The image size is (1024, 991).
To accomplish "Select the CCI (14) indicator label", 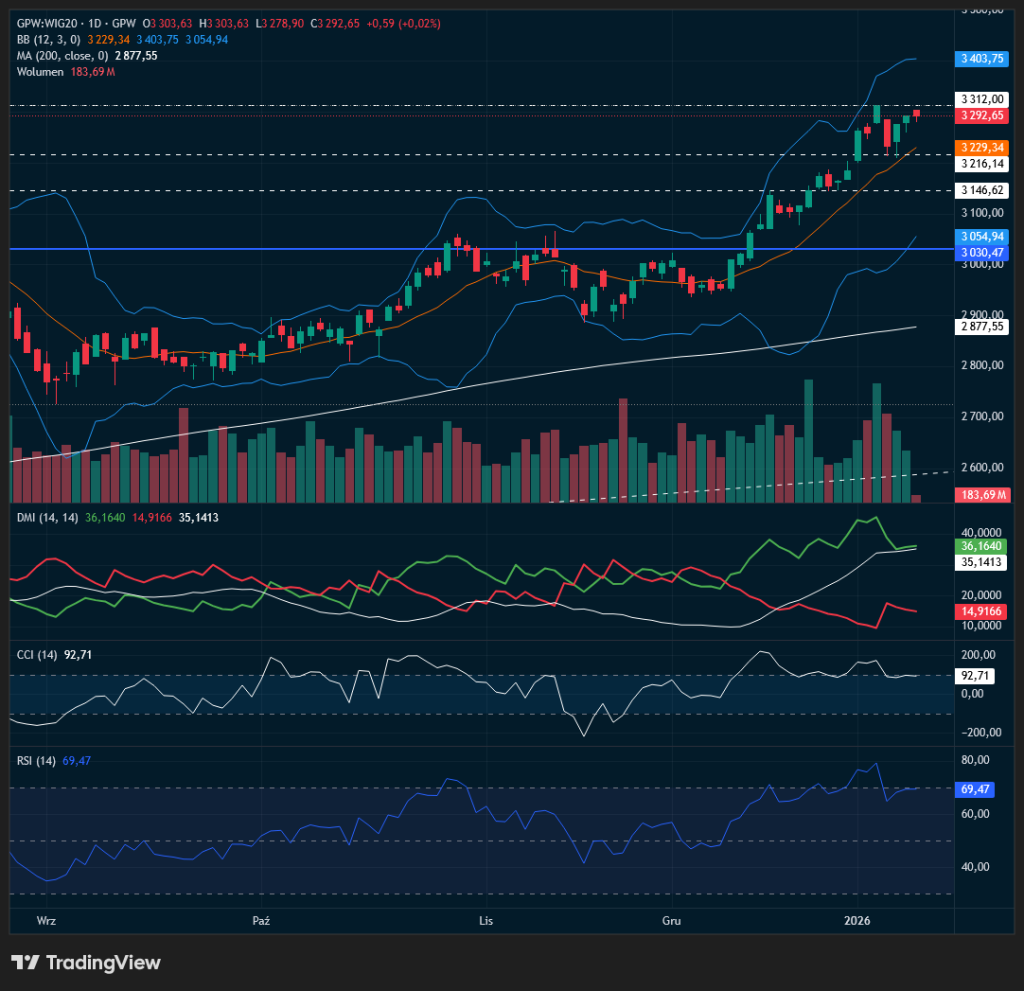I will (x=36, y=654).
